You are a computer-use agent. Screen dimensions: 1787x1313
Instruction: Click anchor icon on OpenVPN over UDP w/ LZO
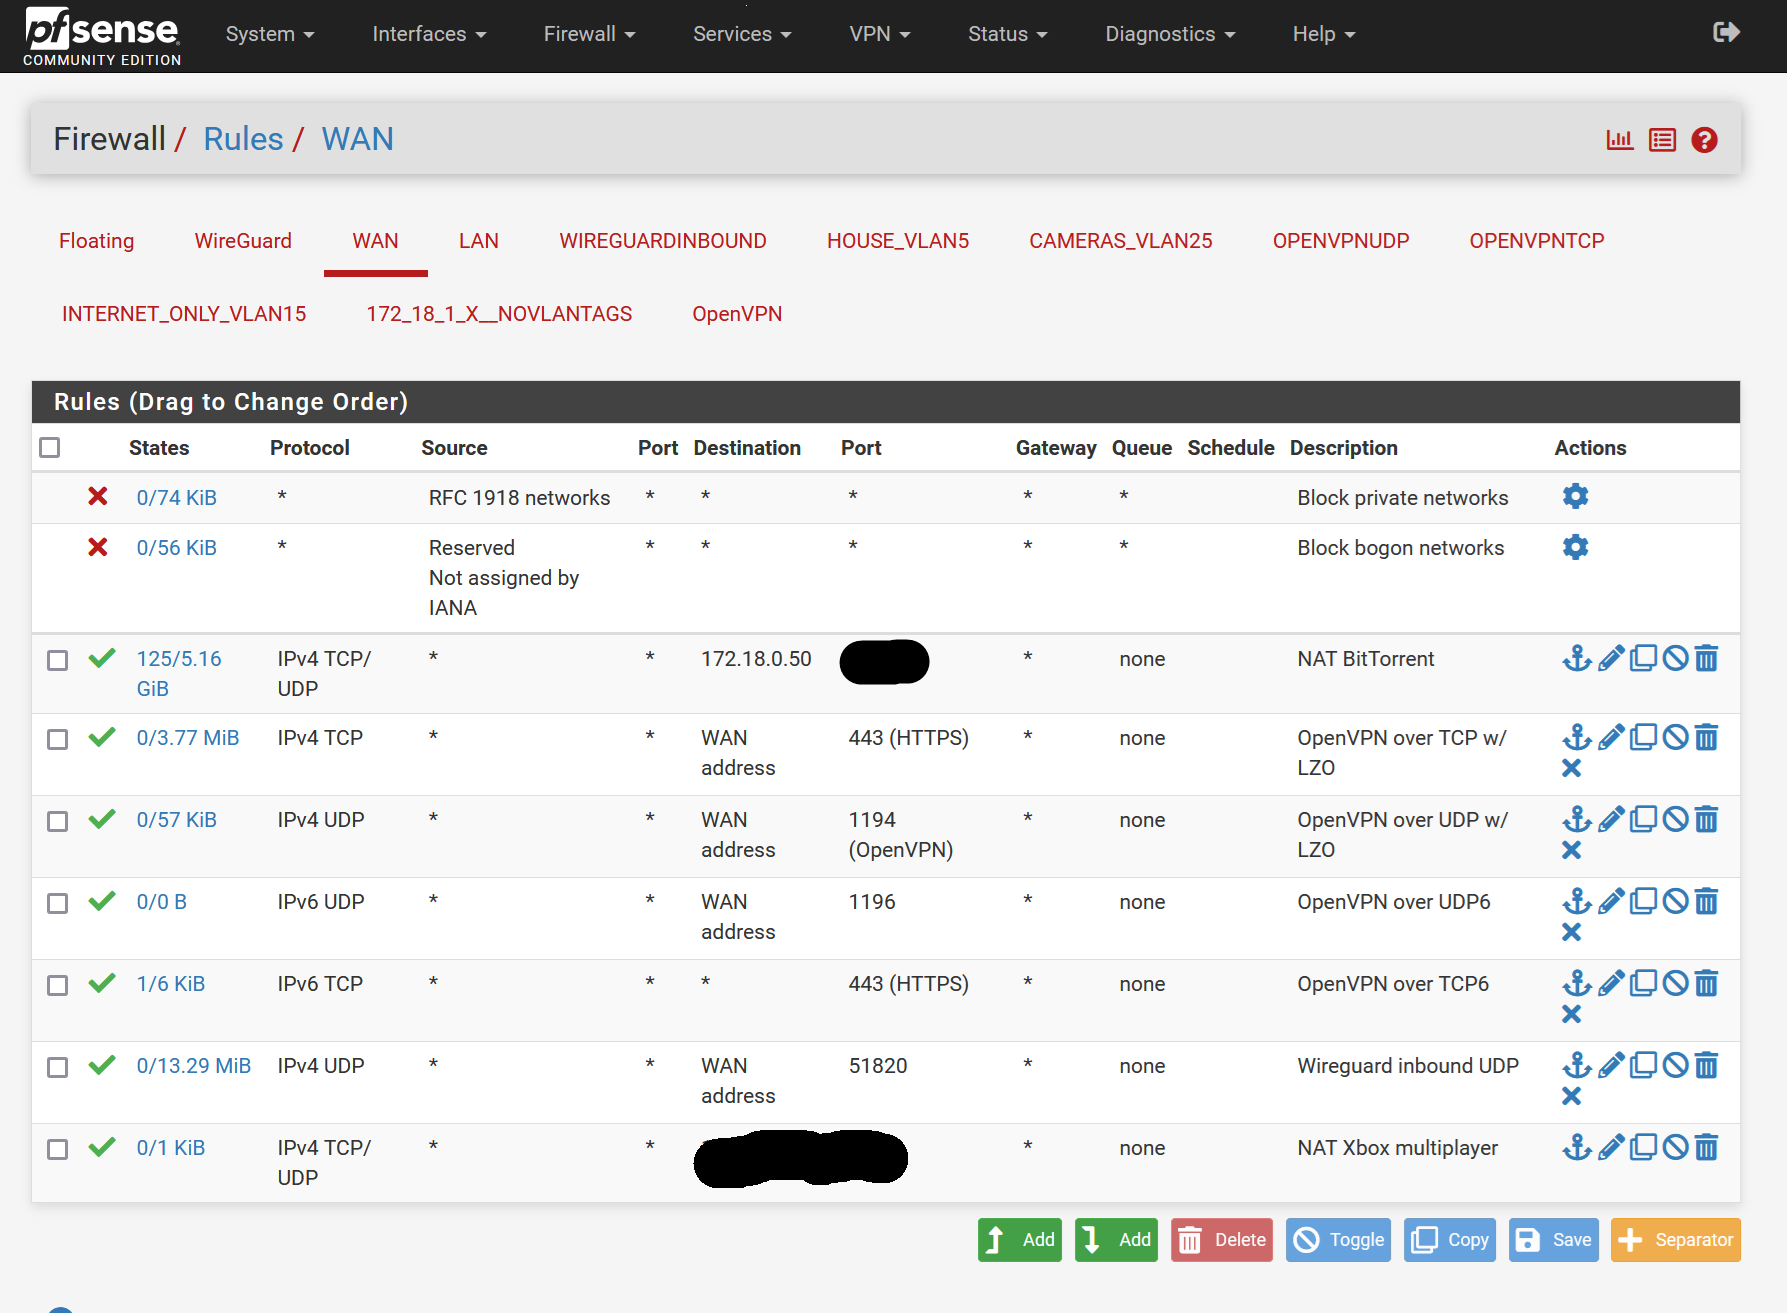point(1577,819)
